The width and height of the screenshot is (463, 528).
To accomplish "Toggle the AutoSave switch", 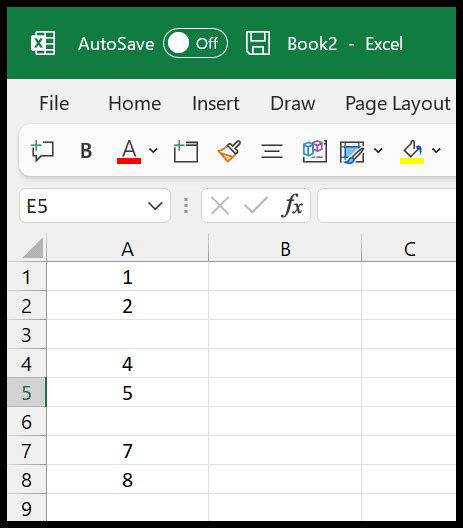I will 195,43.
